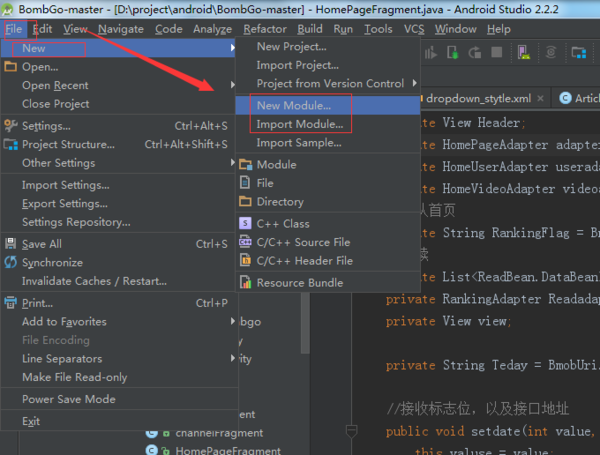Screen dimensions: 600x455
Task: Choose Print... with the printer icon
Action: (119, 303)
